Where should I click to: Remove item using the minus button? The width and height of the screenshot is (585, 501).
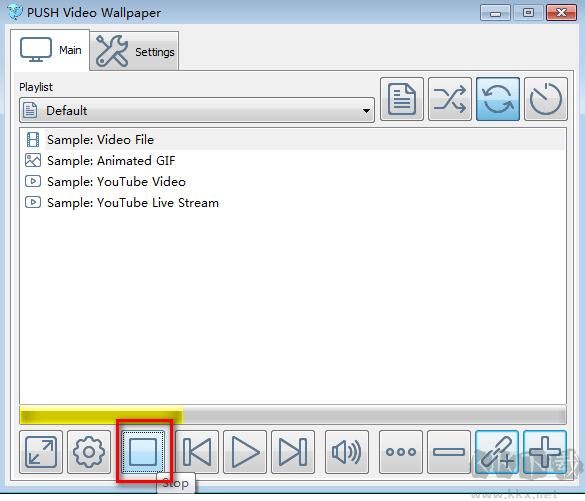[x=449, y=452]
